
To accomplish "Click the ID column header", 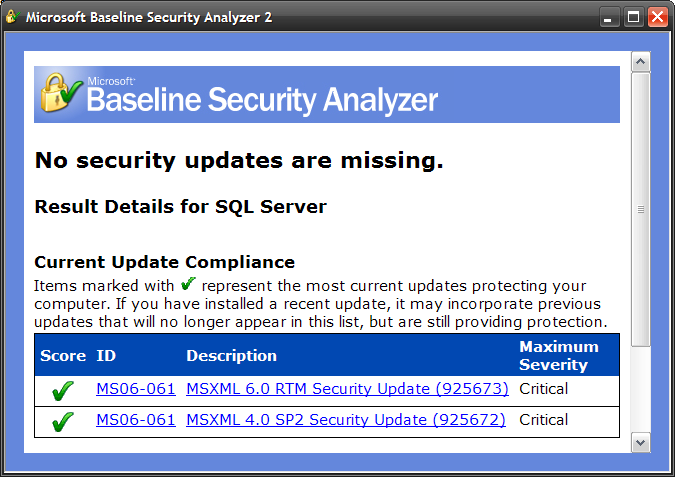I will coord(106,356).
